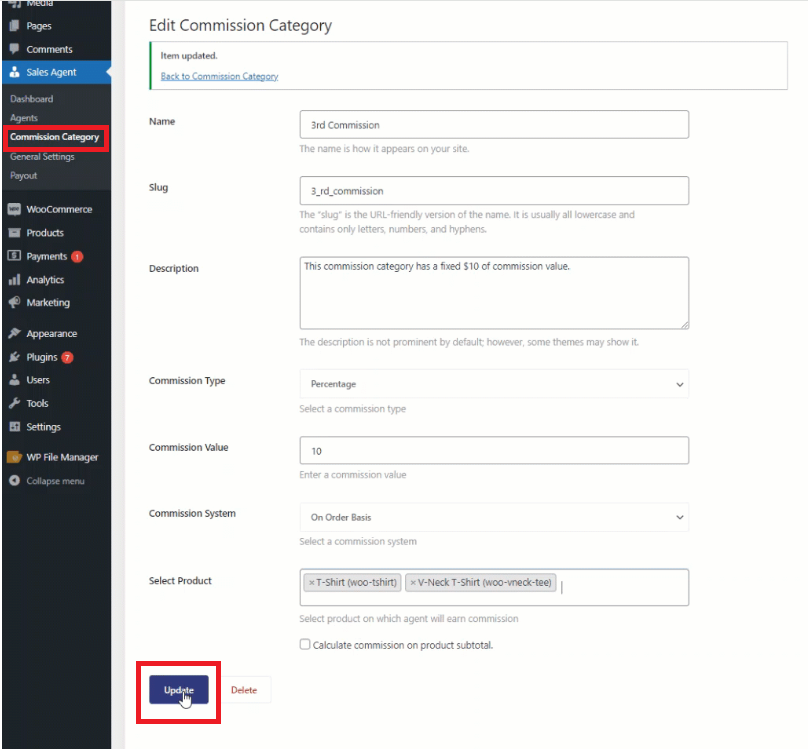The height and width of the screenshot is (749, 808).
Task: Remove T-Shirt (woo-tshirt) from selected products
Action: pos(311,583)
